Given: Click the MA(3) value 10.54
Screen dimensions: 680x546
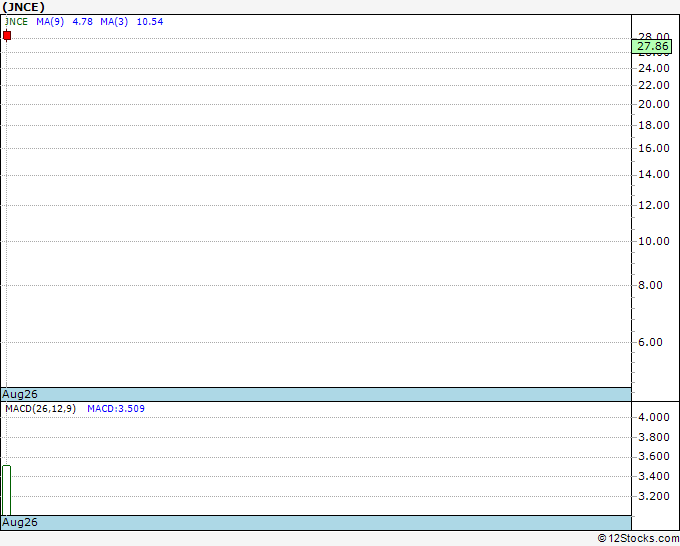Looking at the screenshot, I should [150, 22].
